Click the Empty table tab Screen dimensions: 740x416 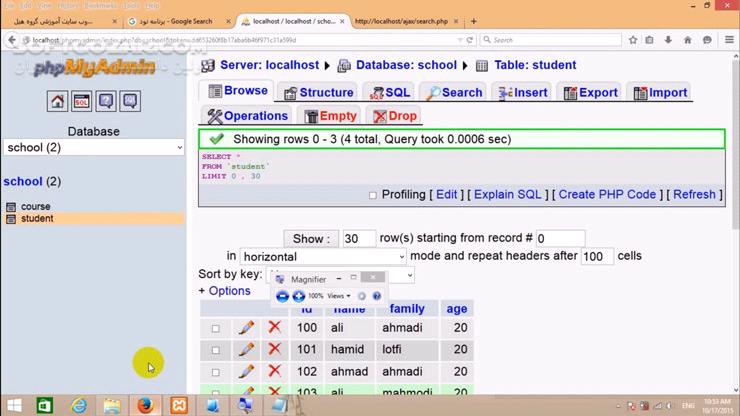point(330,116)
